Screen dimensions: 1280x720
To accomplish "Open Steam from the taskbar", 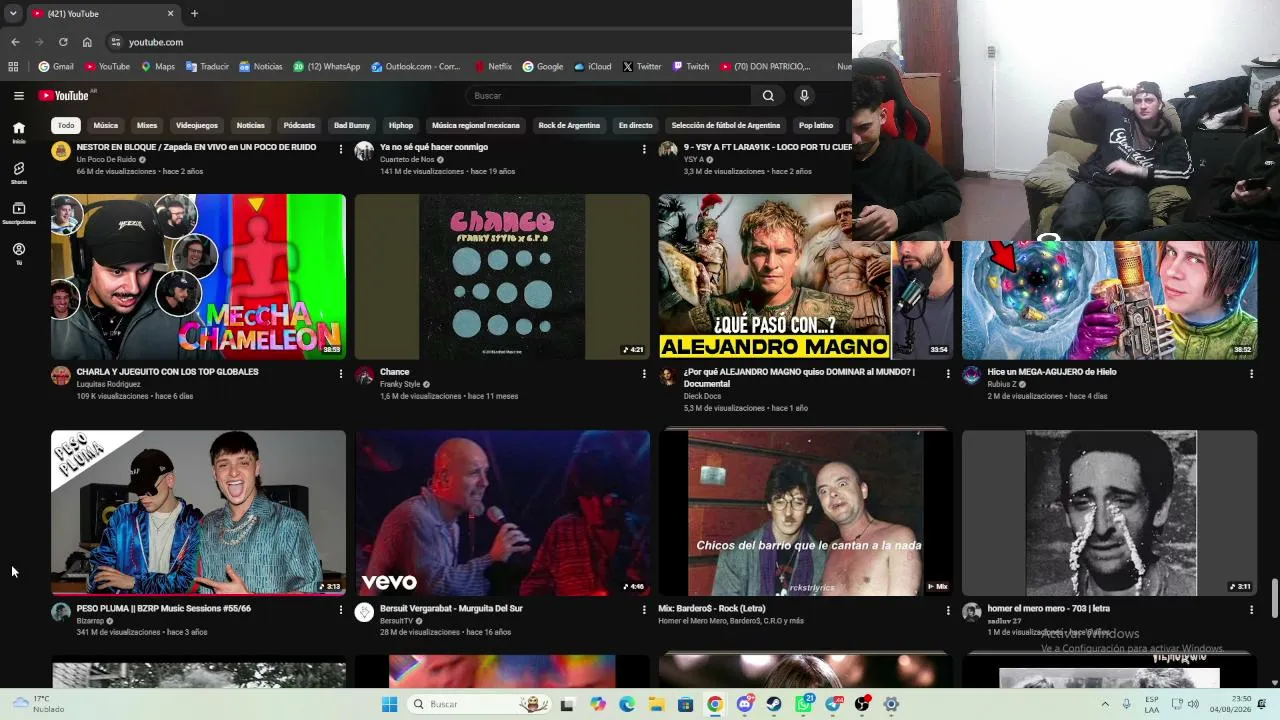I will (x=774, y=704).
